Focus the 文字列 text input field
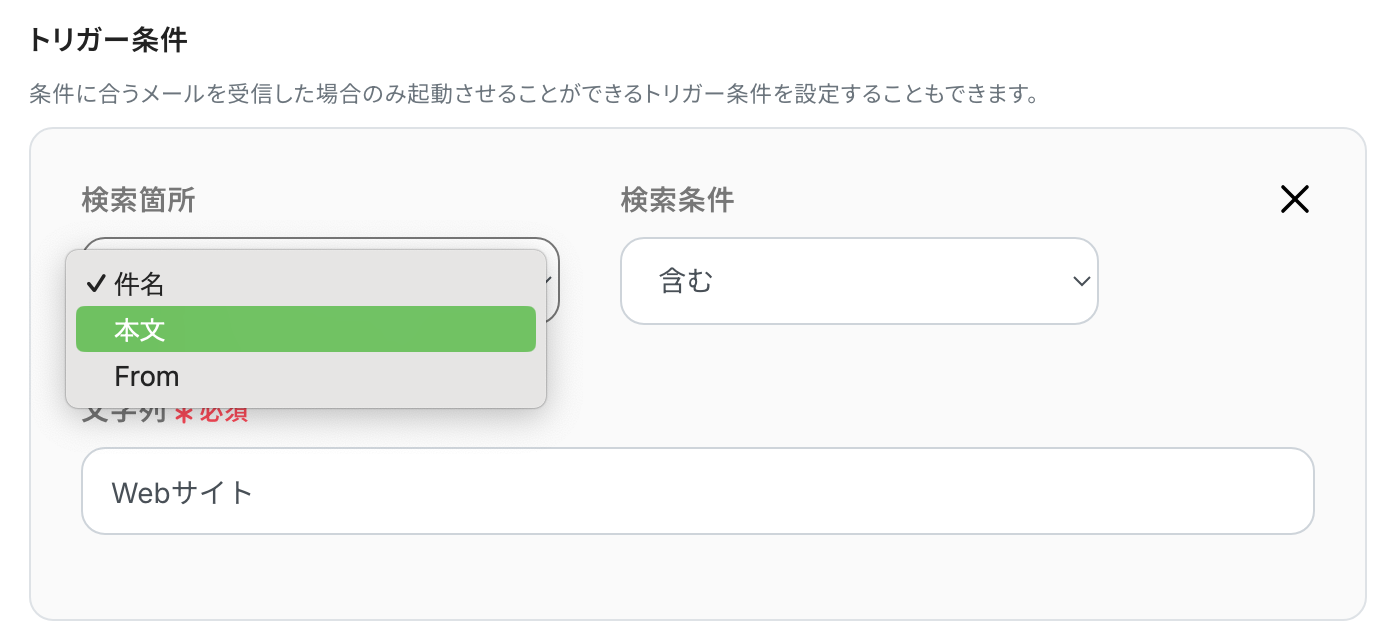Viewport: 1382px width, 636px height. (697, 491)
